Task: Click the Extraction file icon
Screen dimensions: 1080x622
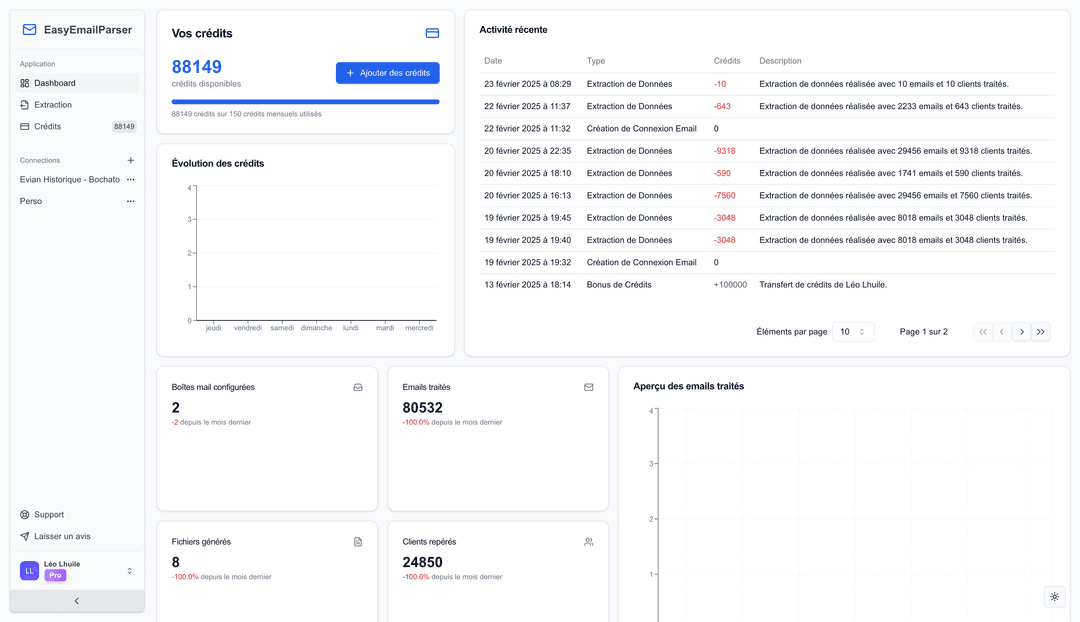Action: [25, 105]
